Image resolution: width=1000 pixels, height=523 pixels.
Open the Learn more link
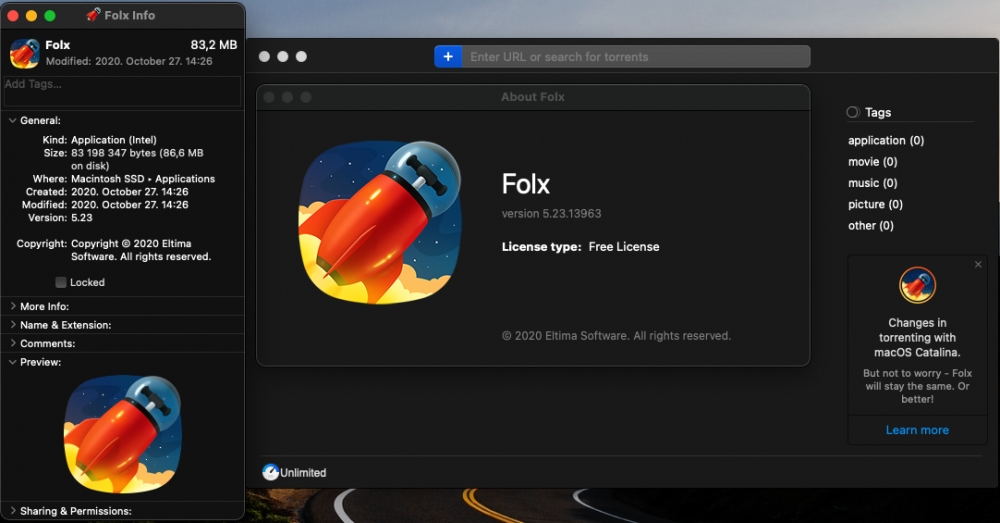pyautogui.click(x=917, y=430)
